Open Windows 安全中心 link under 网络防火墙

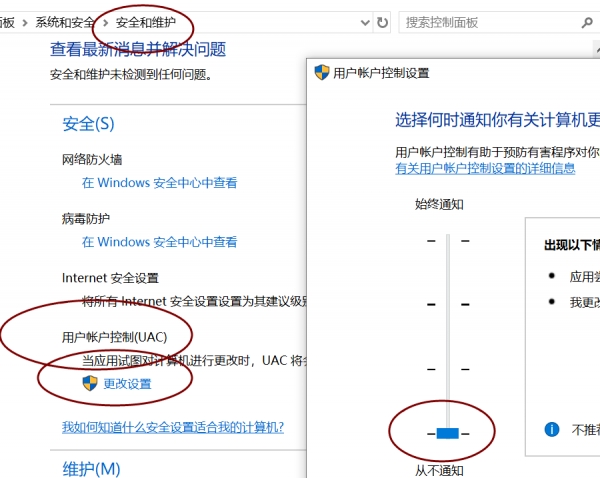[160, 183]
